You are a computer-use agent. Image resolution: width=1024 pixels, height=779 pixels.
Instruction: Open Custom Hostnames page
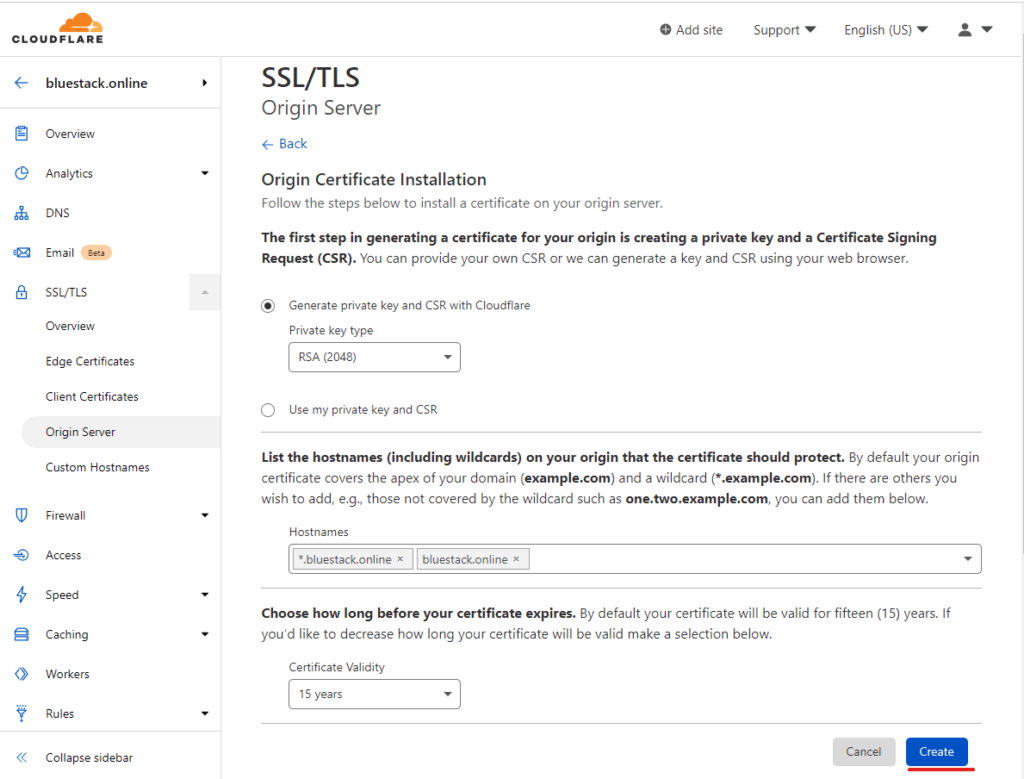pyautogui.click(x=97, y=467)
